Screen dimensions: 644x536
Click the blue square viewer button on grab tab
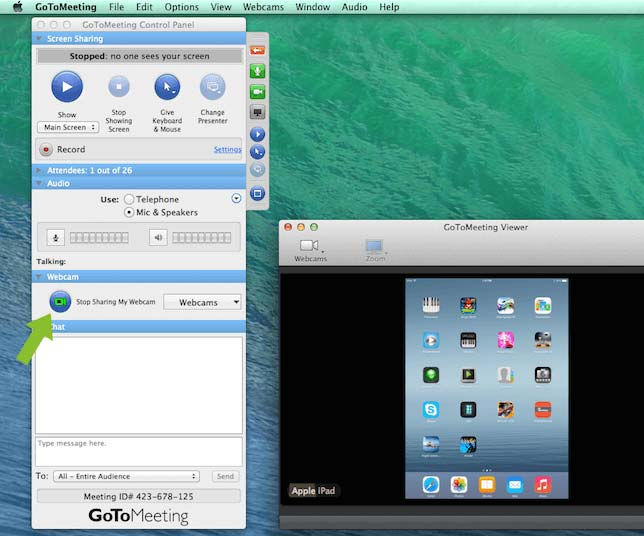tap(258, 193)
